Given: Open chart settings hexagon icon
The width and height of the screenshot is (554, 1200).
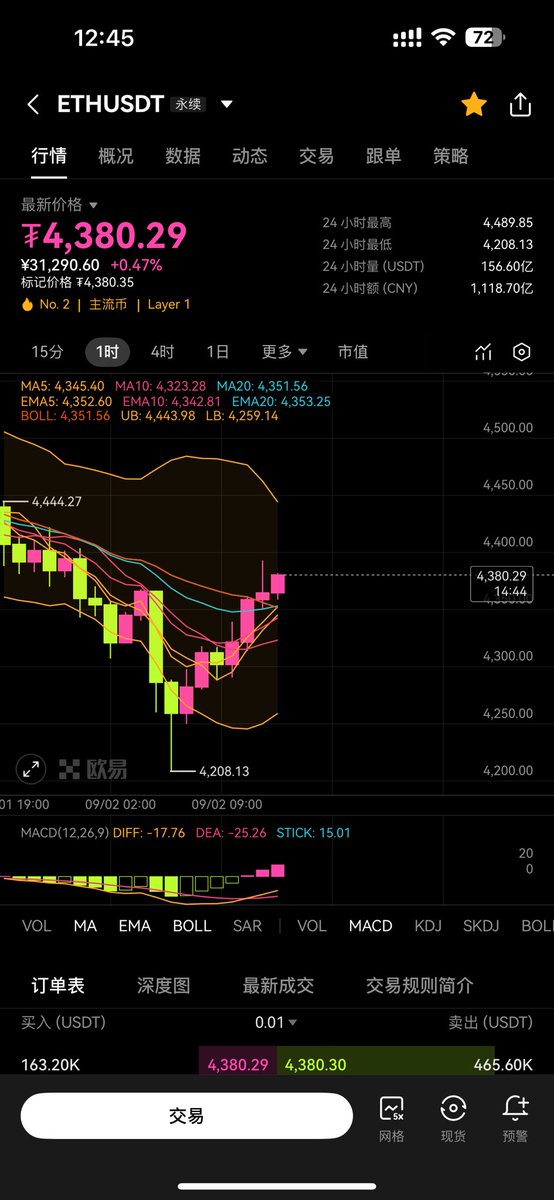Looking at the screenshot, I should (521, 352).
